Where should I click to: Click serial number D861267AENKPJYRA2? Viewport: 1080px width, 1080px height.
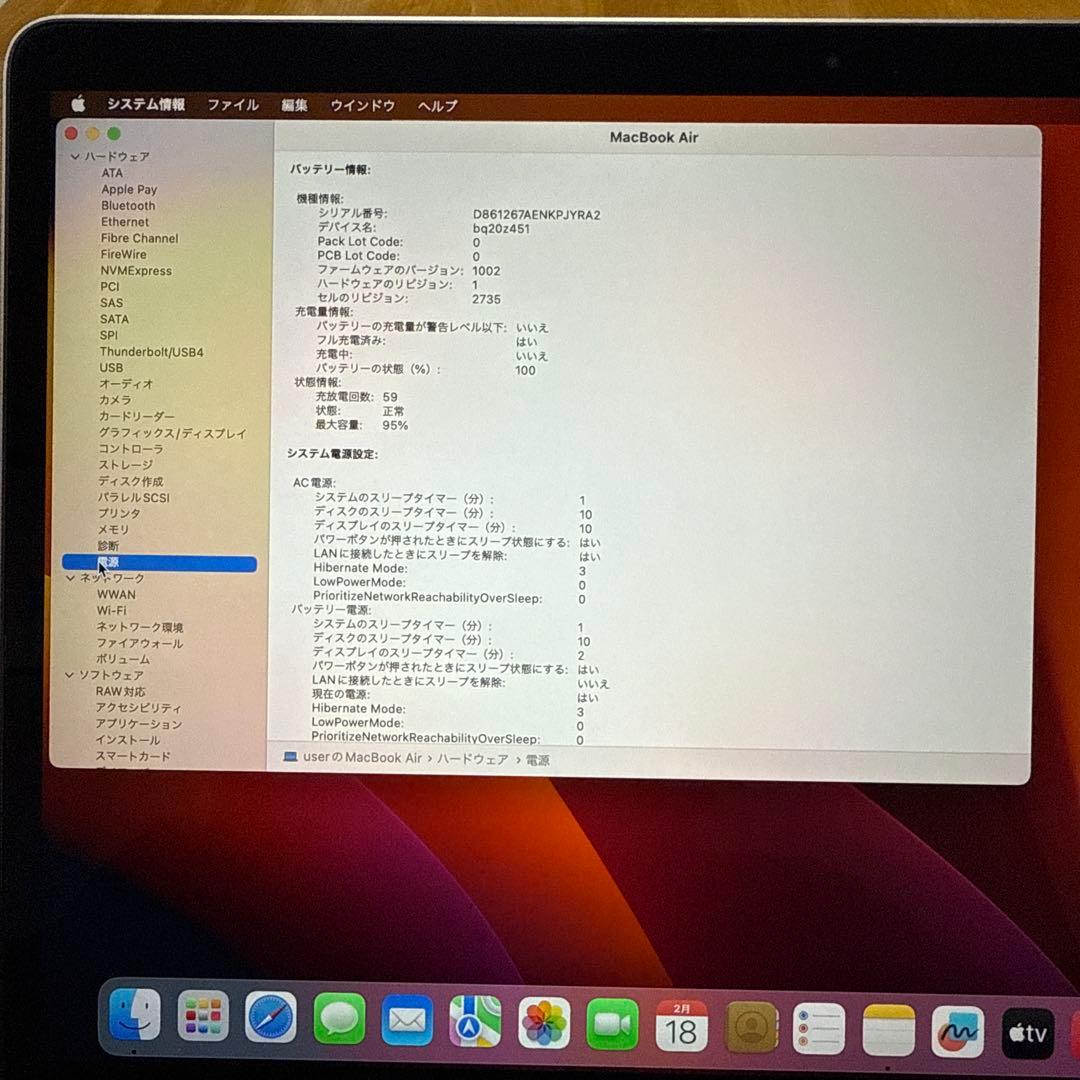point(537,215)
